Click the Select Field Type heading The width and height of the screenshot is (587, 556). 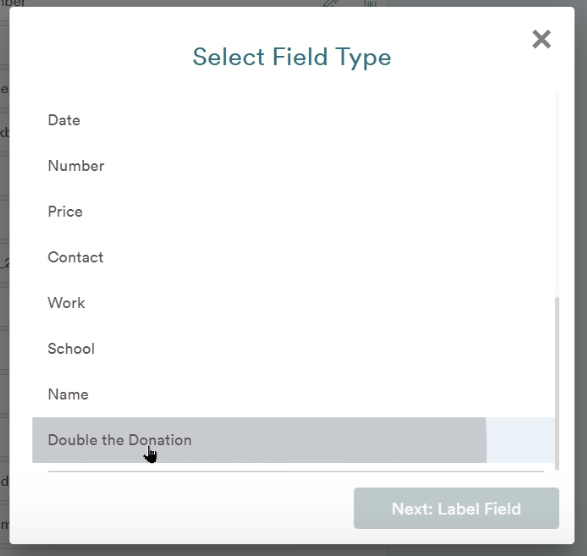click(292, 57)
